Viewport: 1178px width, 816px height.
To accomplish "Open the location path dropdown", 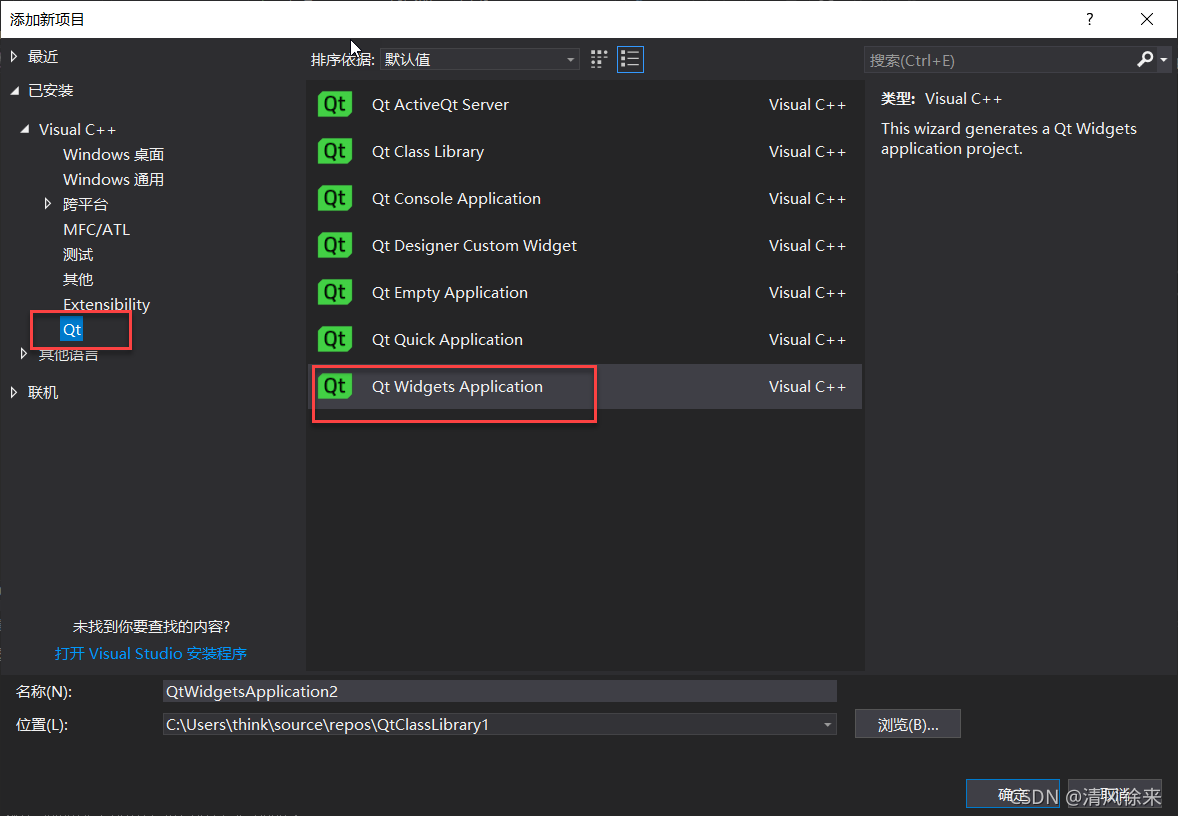I will pos(827,724).
